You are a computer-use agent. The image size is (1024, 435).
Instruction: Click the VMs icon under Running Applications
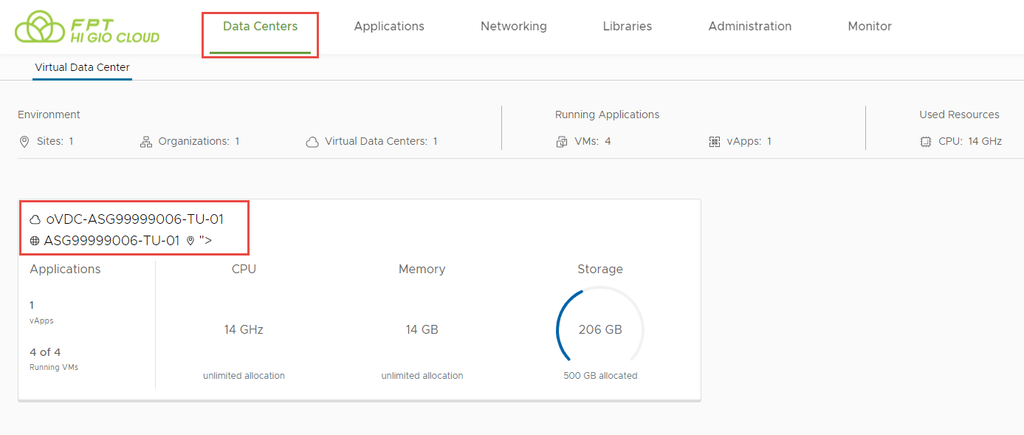point(561,142)
